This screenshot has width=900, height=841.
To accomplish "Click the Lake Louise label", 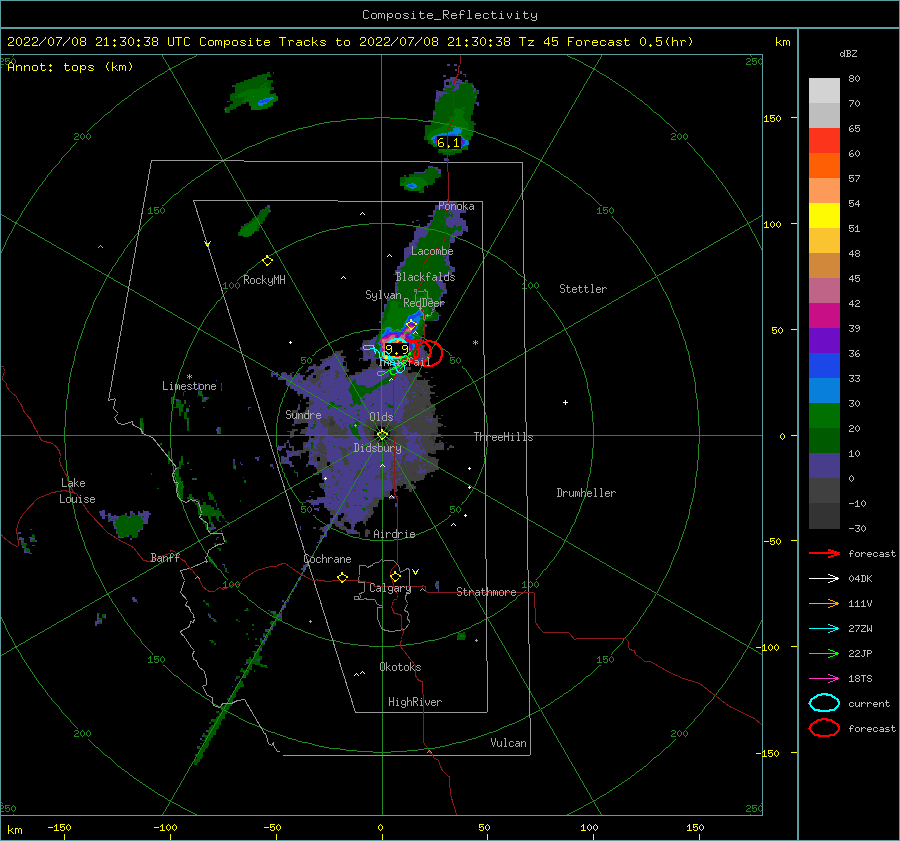I will (x=77, y=491).
